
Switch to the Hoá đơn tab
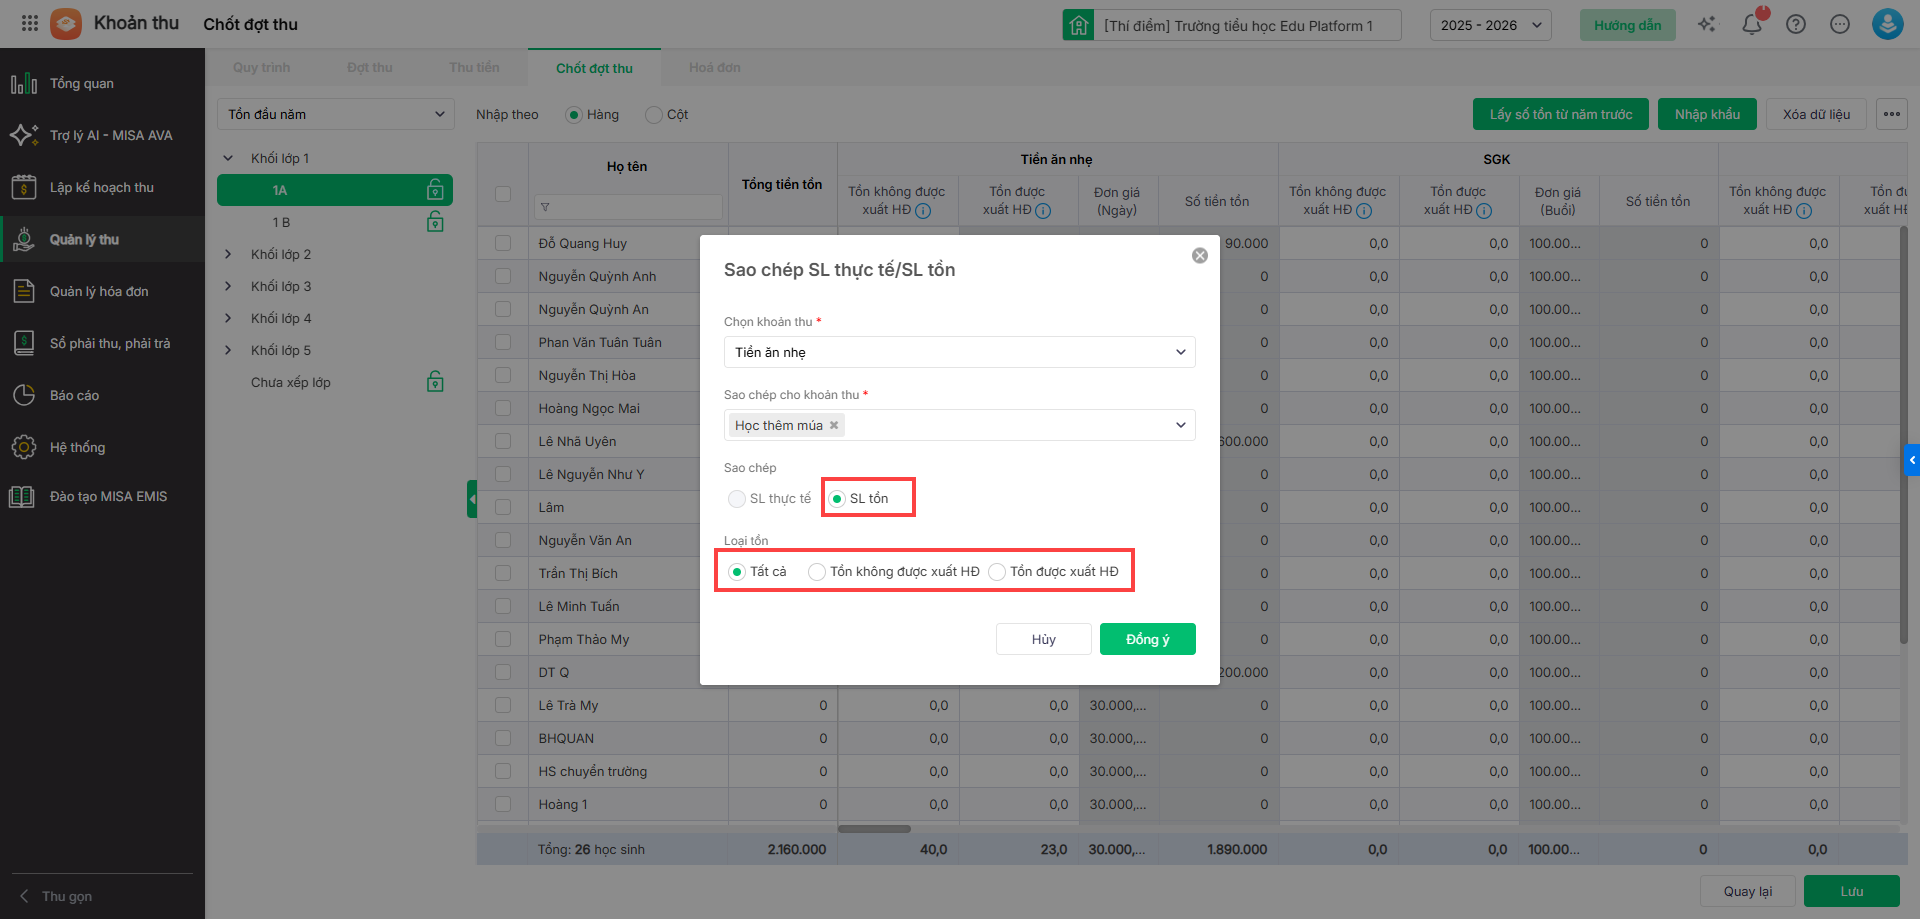coord(714,68)
